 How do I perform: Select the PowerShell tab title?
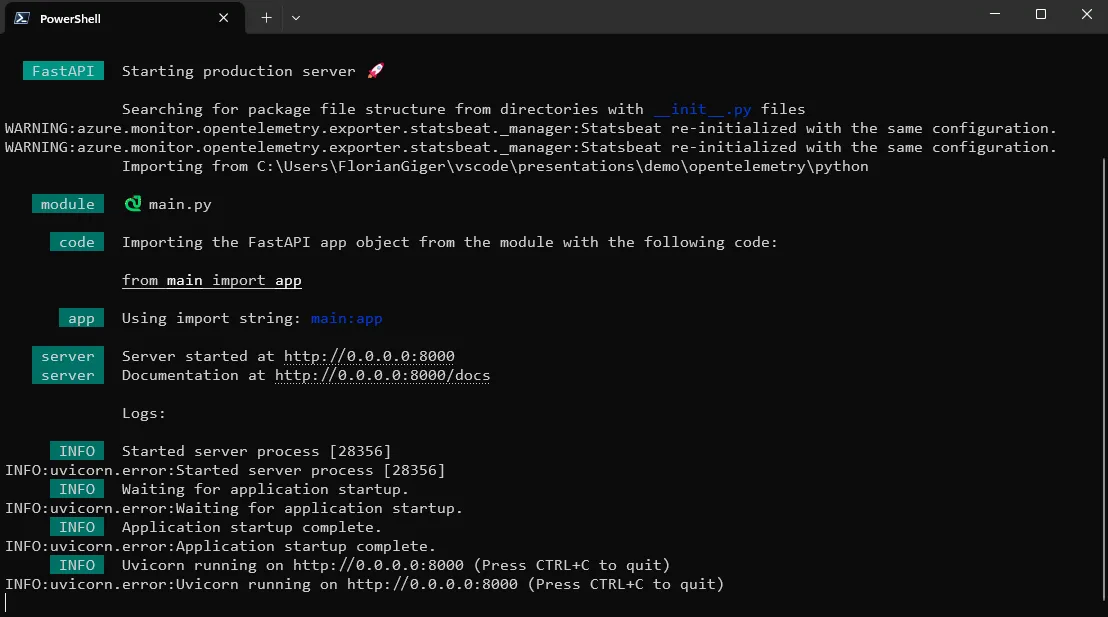[x=70, y=18]
